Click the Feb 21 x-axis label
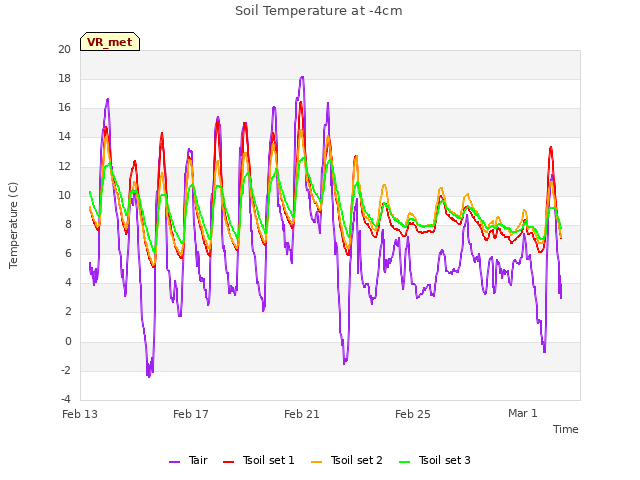Viewport: 640px width, 480px height. pyautogui.click(x=302, y=414)
